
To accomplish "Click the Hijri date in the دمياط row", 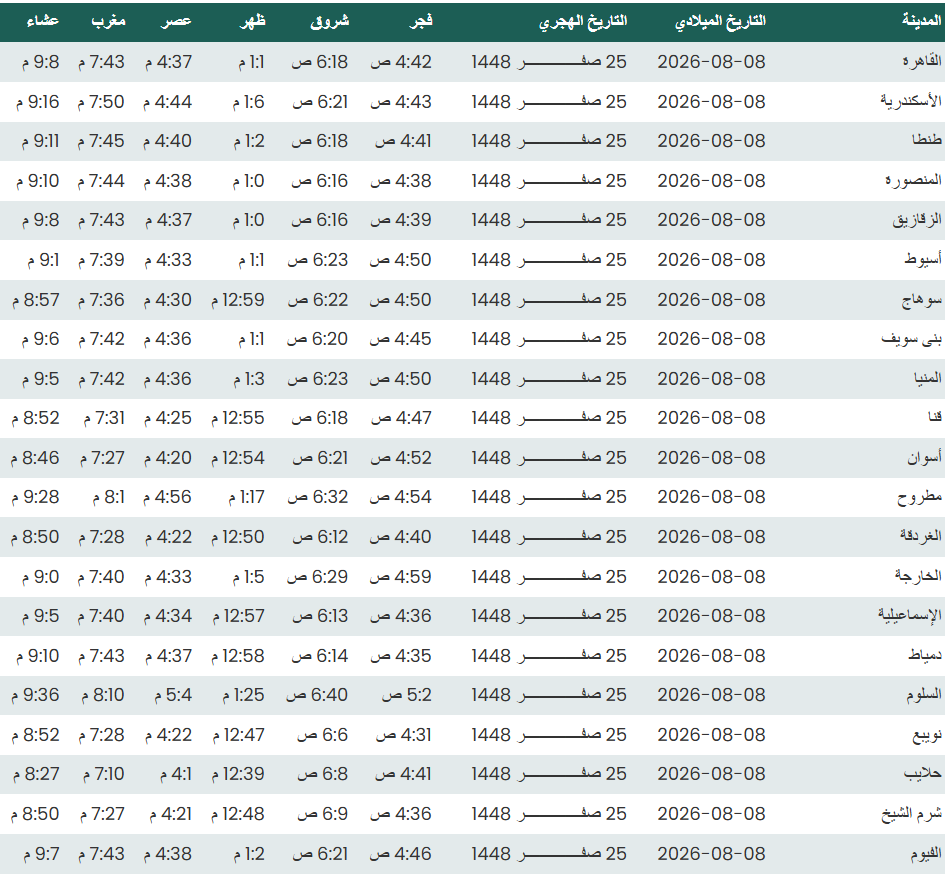I will [549, 656].
